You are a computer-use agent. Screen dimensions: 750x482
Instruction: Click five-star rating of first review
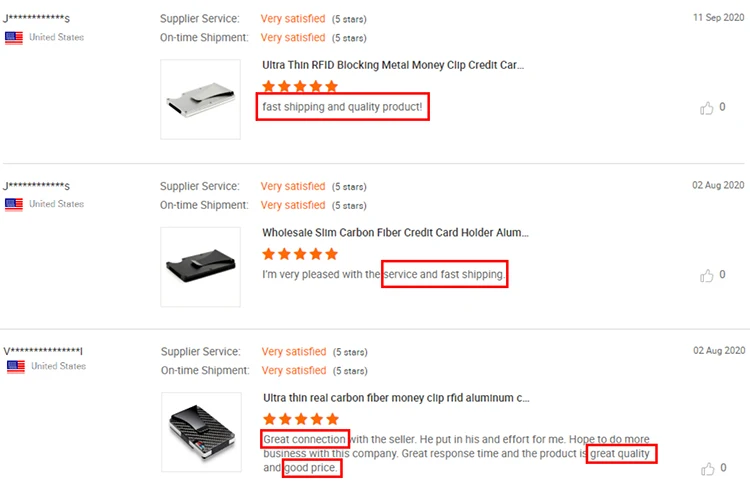pos(300,87)
